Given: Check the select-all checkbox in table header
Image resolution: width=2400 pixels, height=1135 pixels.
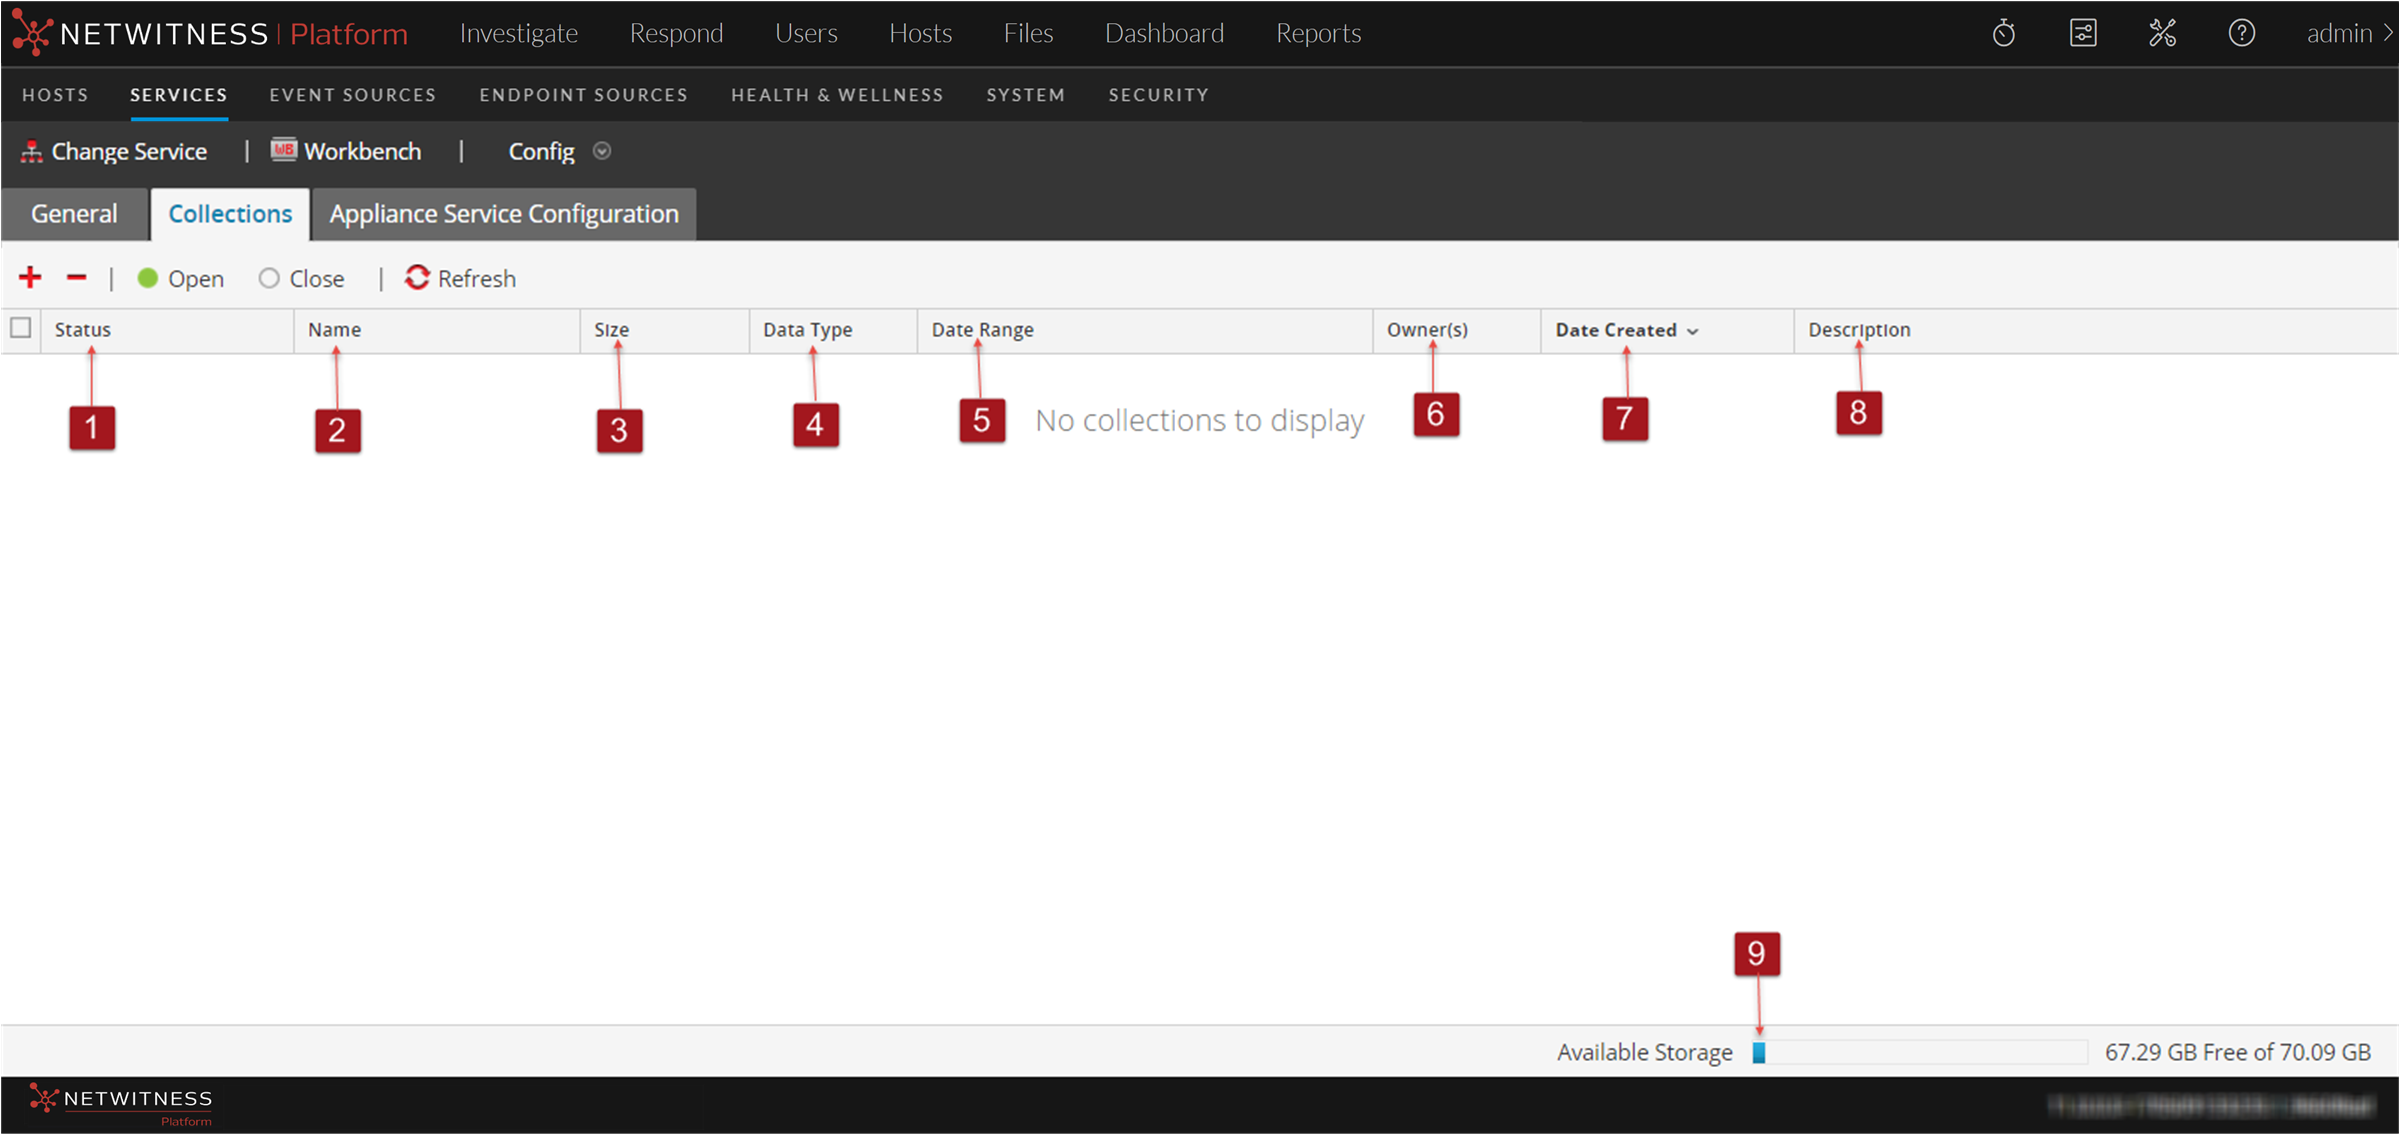Looking at the screenshot, I should [21, 328].
